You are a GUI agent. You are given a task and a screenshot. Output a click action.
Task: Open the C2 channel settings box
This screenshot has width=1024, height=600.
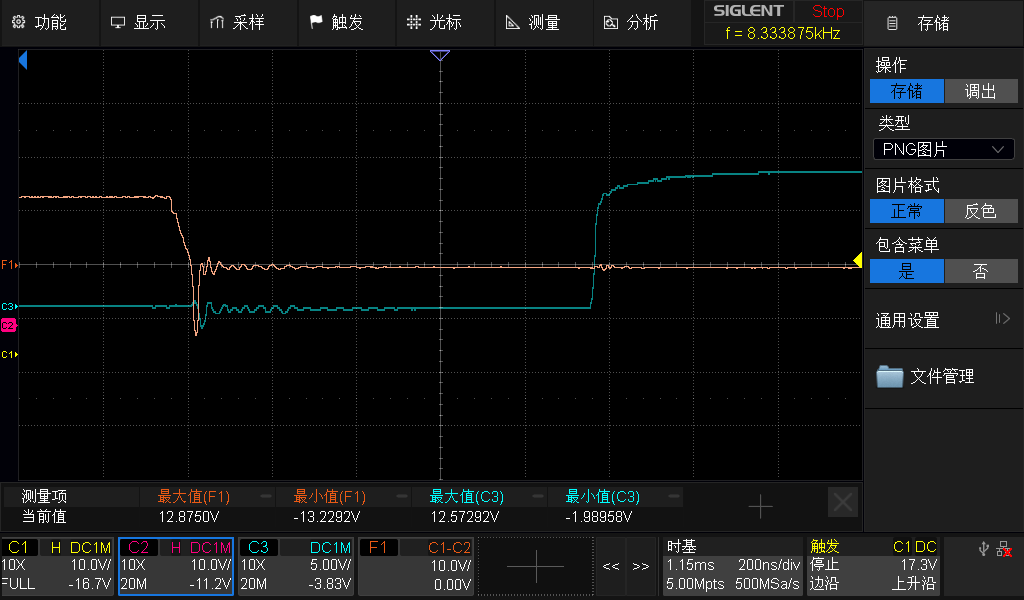(x=176, y=566)
